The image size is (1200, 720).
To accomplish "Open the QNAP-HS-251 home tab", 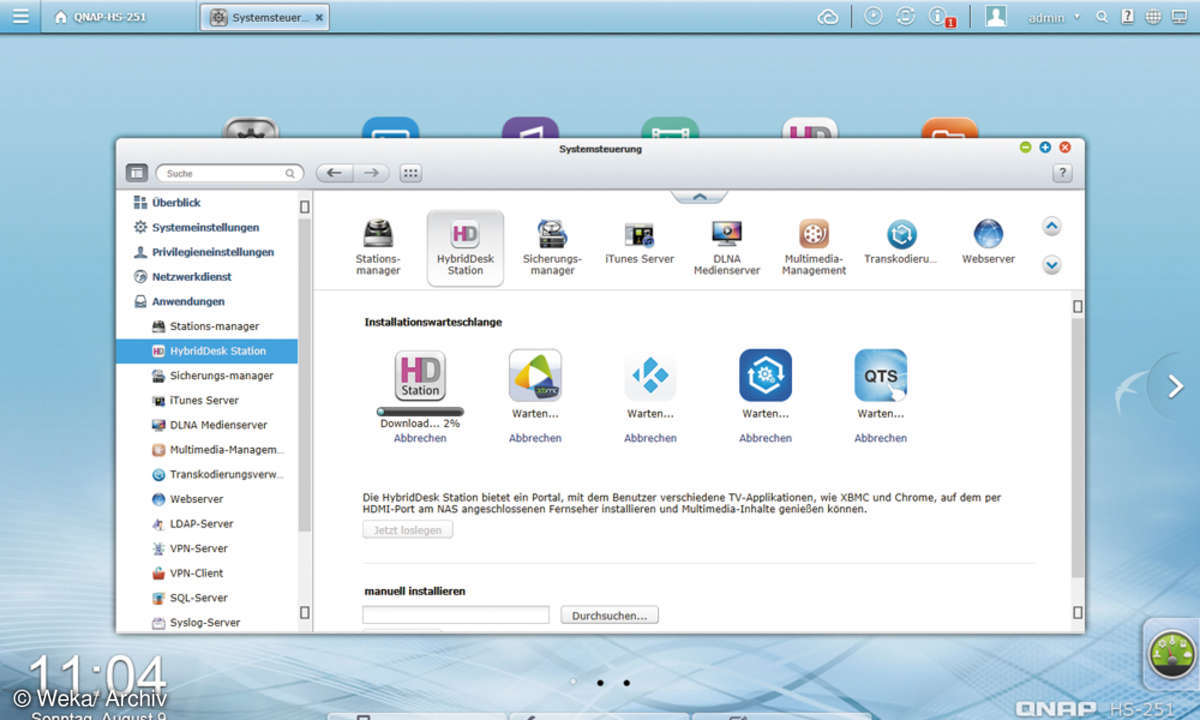I will click(x=100, y=17).
